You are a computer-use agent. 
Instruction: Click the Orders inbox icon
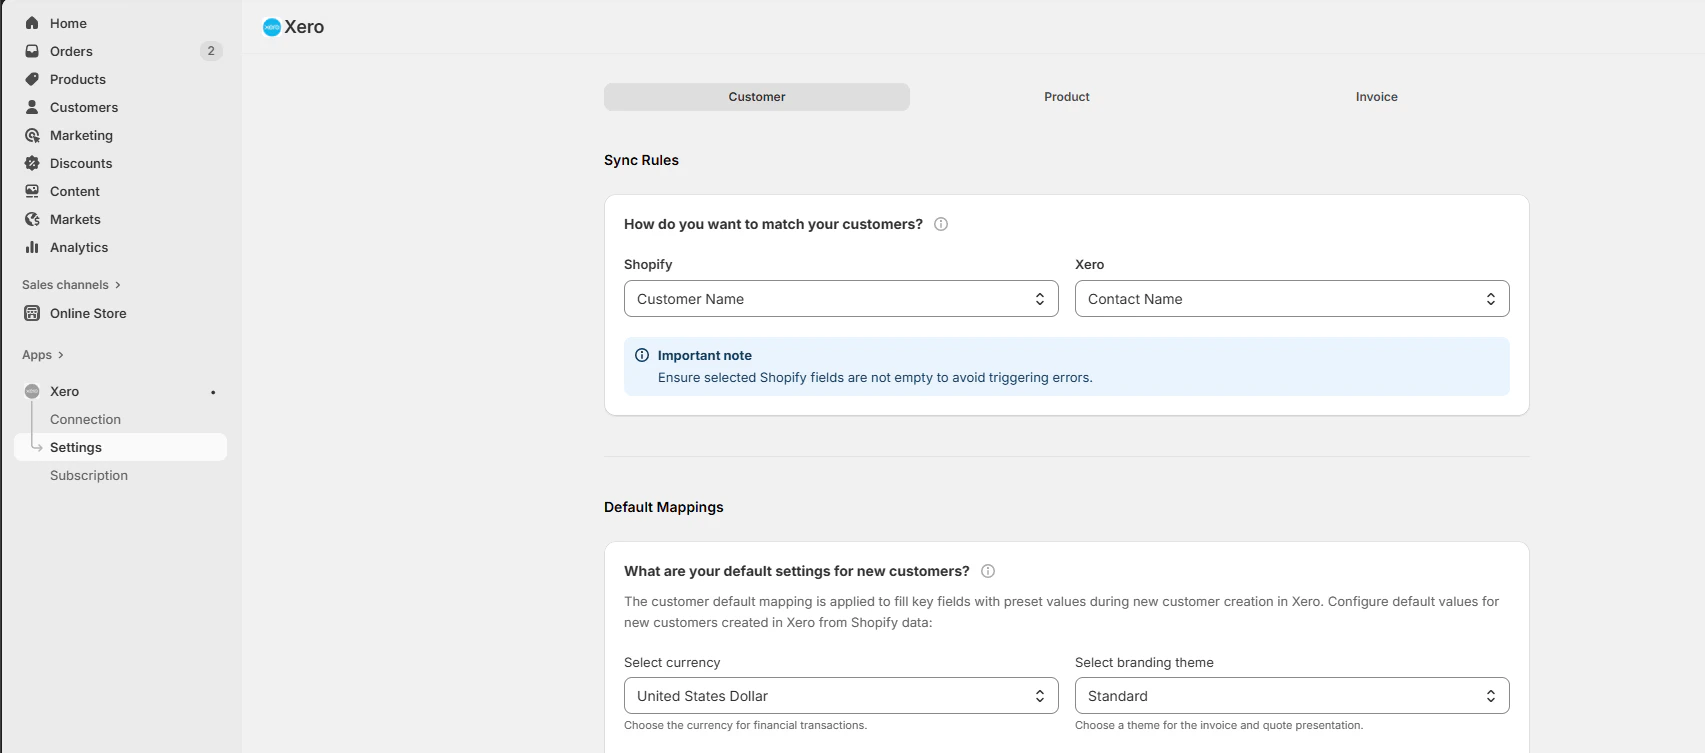tap(32, 51)
